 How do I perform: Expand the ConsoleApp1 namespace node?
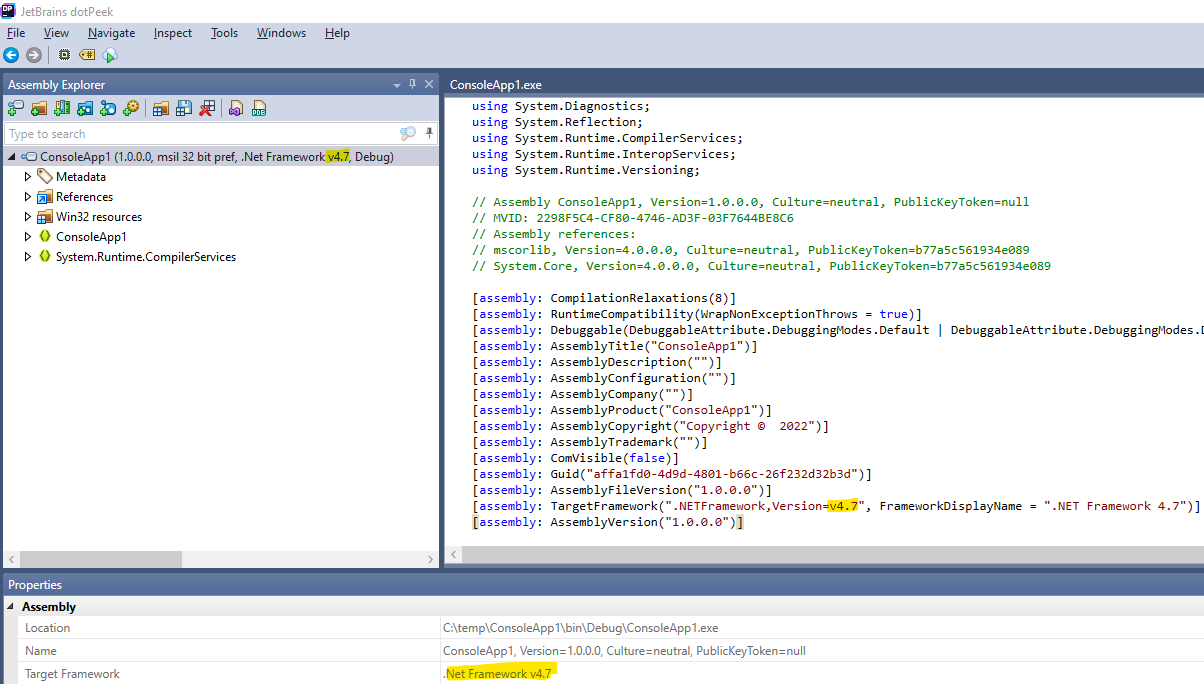pyautogui.click(x=28, y=236)
